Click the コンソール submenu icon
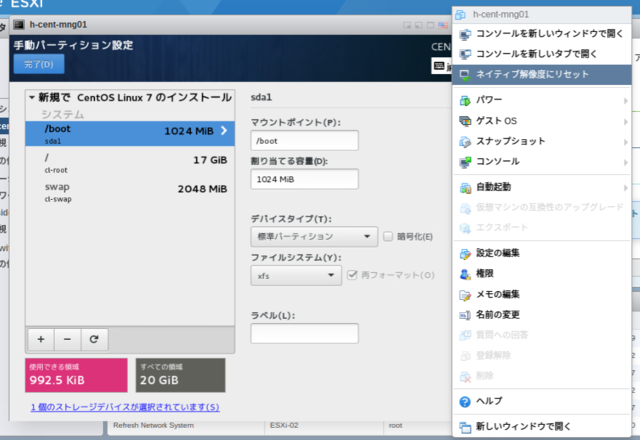The height and width of the screenshot is (440, 640). point(465,162)
